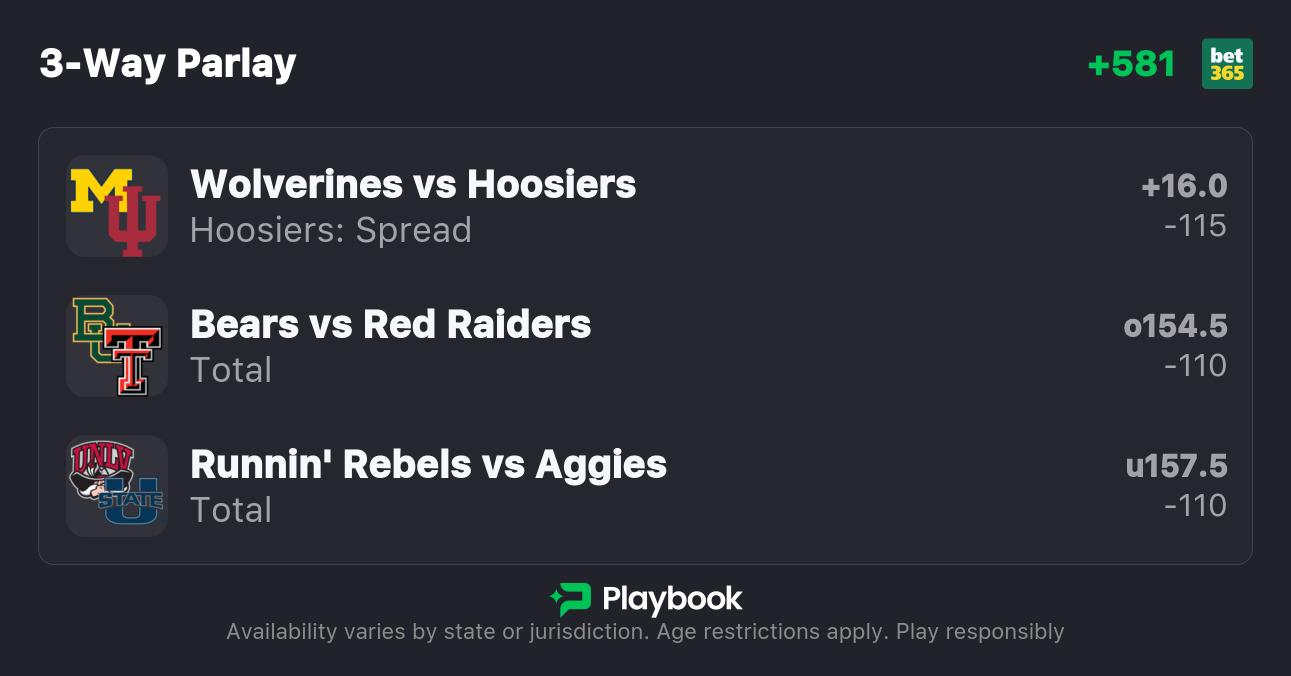This screenshot has height=676, width=1291.
Task: Select the o154.5 over total
Action: [x=1175, y=326]
